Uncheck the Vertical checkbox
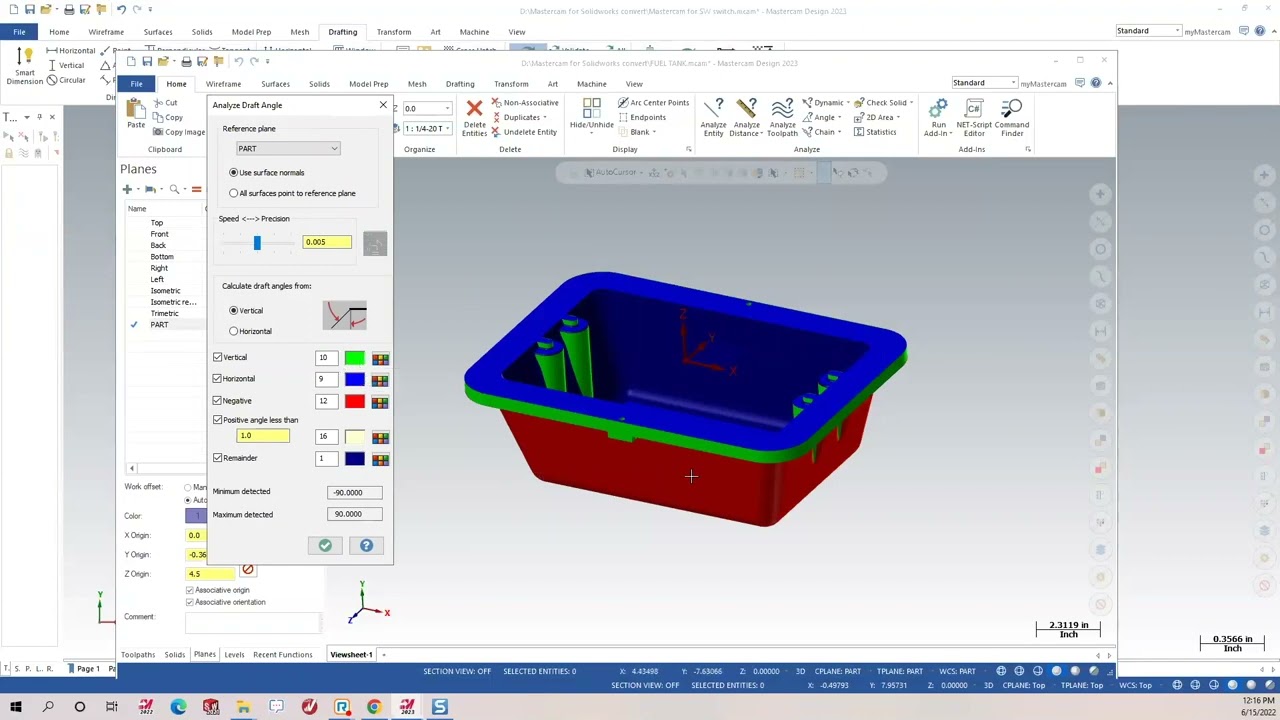1280x720 pixels. 218,357
